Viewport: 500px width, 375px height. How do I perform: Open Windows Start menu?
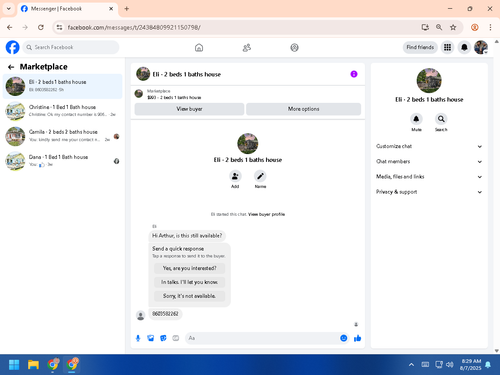click(14, 365)
